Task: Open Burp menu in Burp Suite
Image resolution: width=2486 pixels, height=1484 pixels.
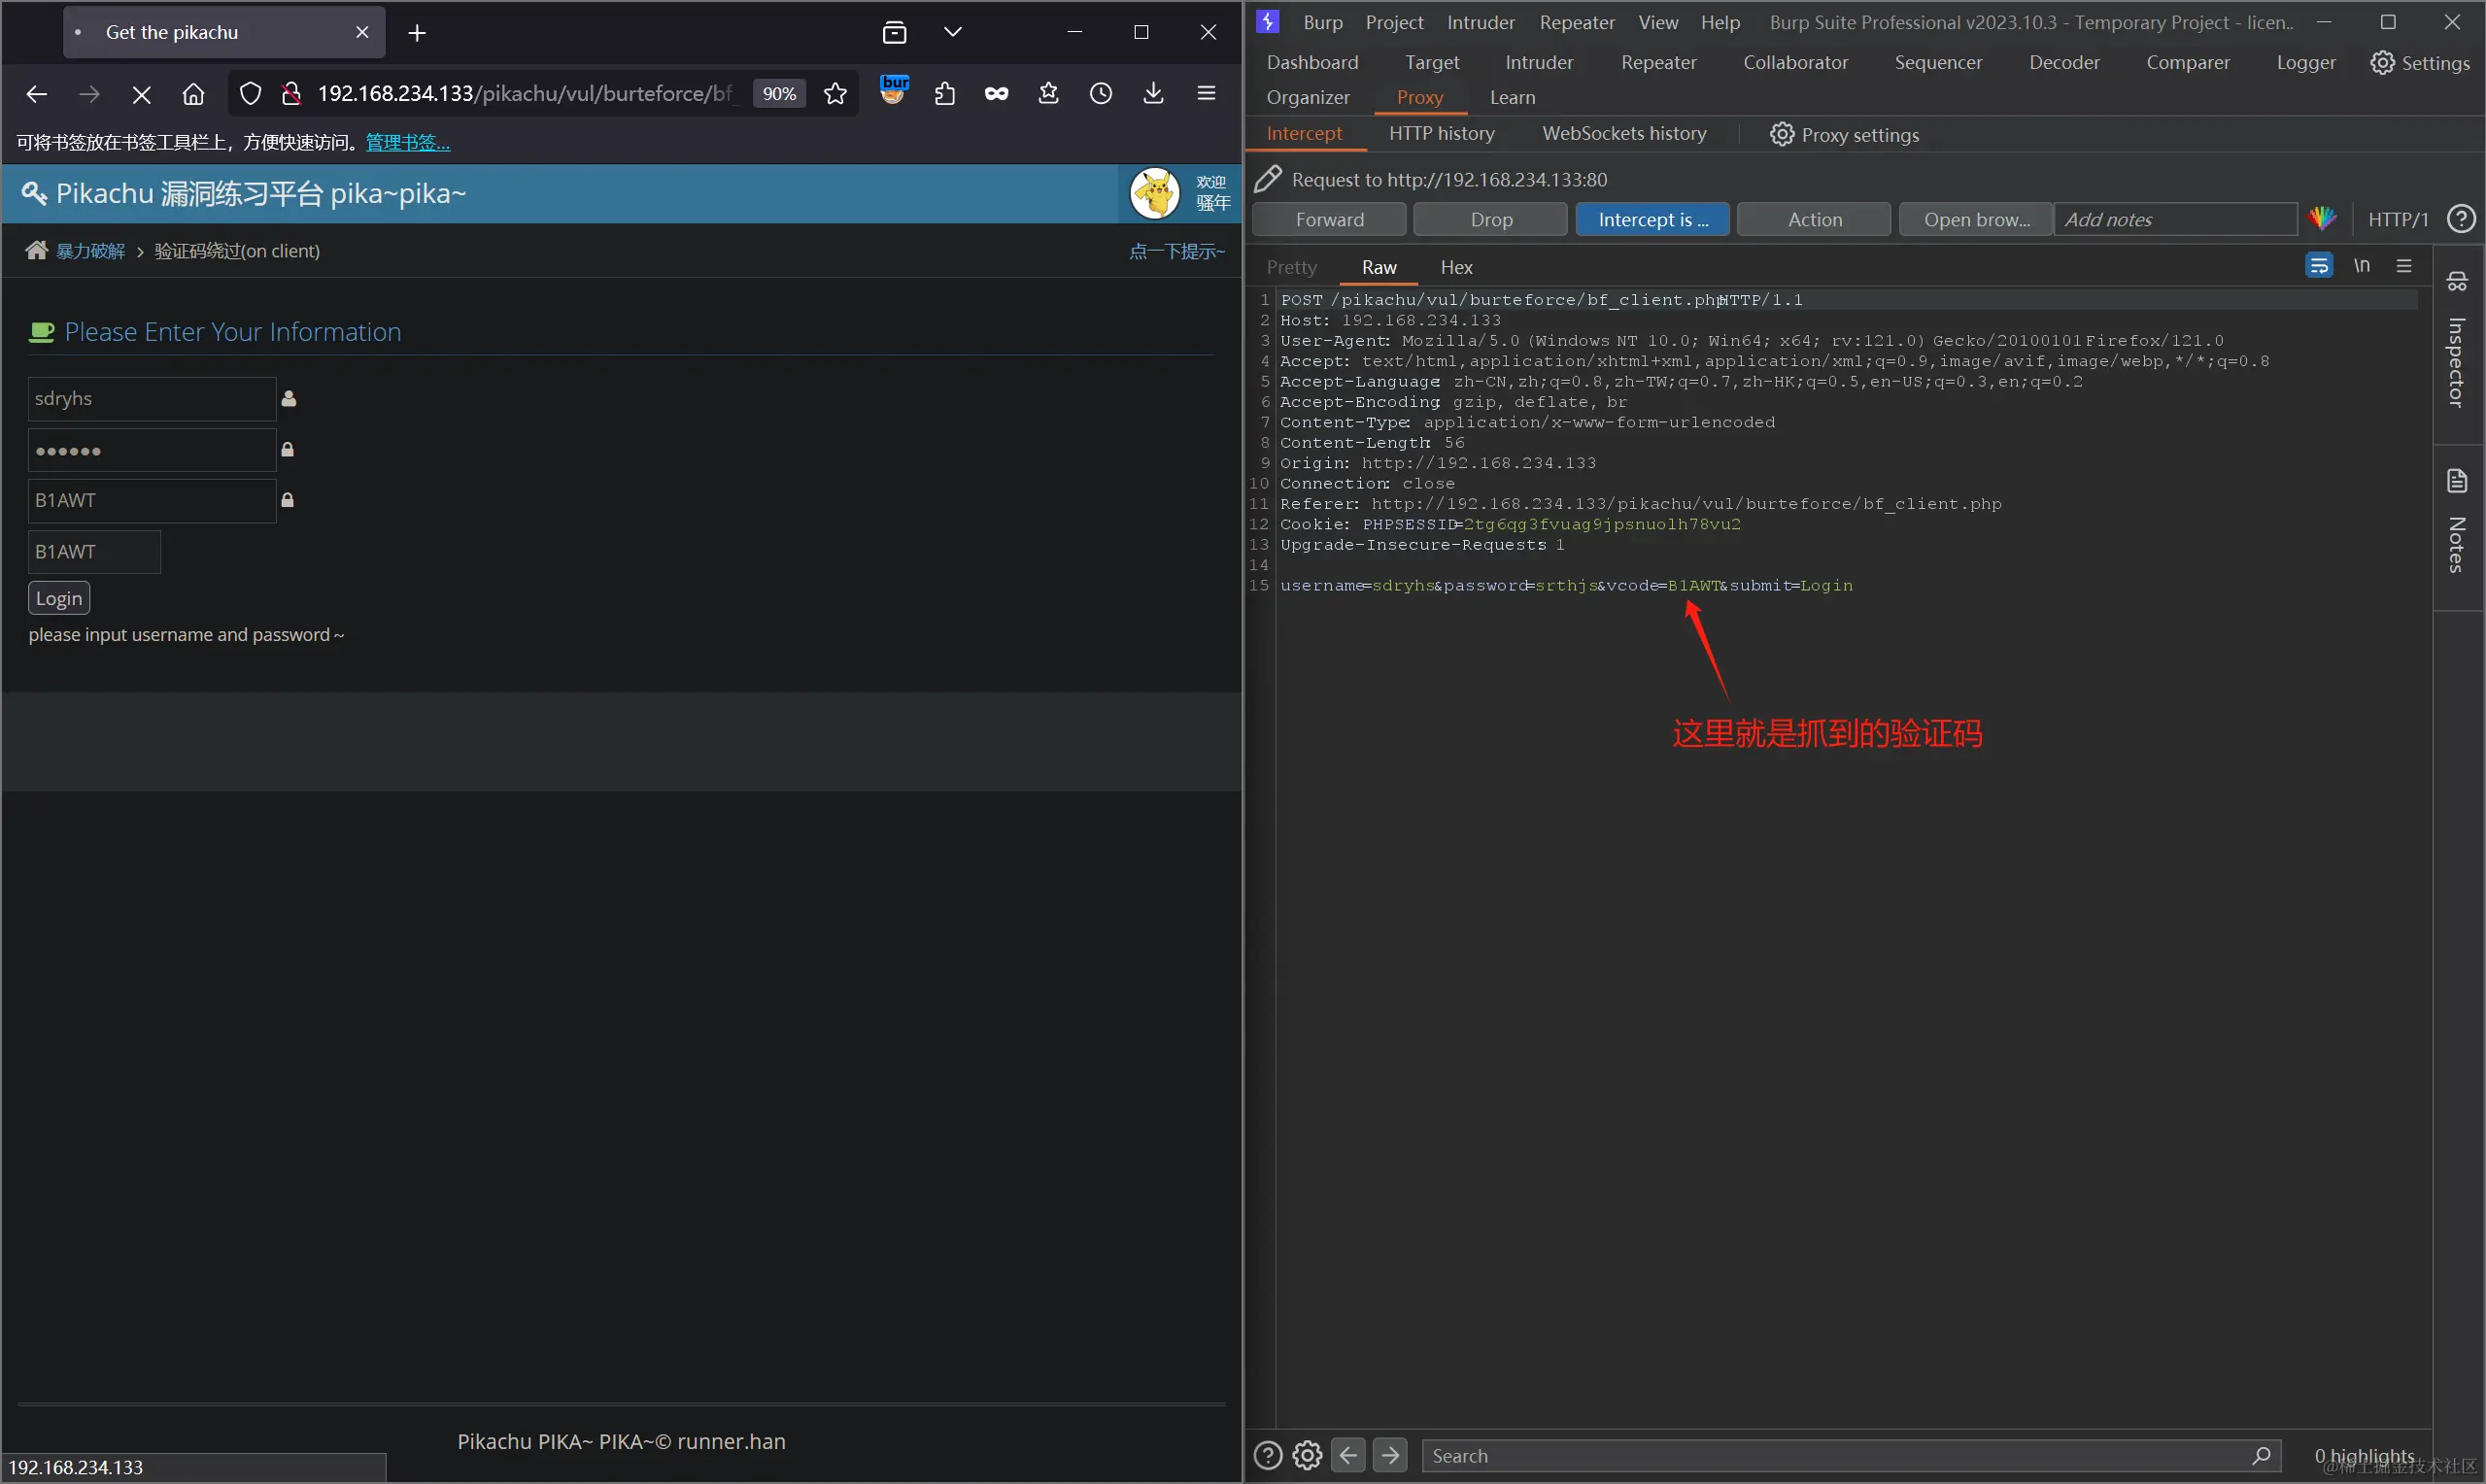Action: [x=1322, y=22]
